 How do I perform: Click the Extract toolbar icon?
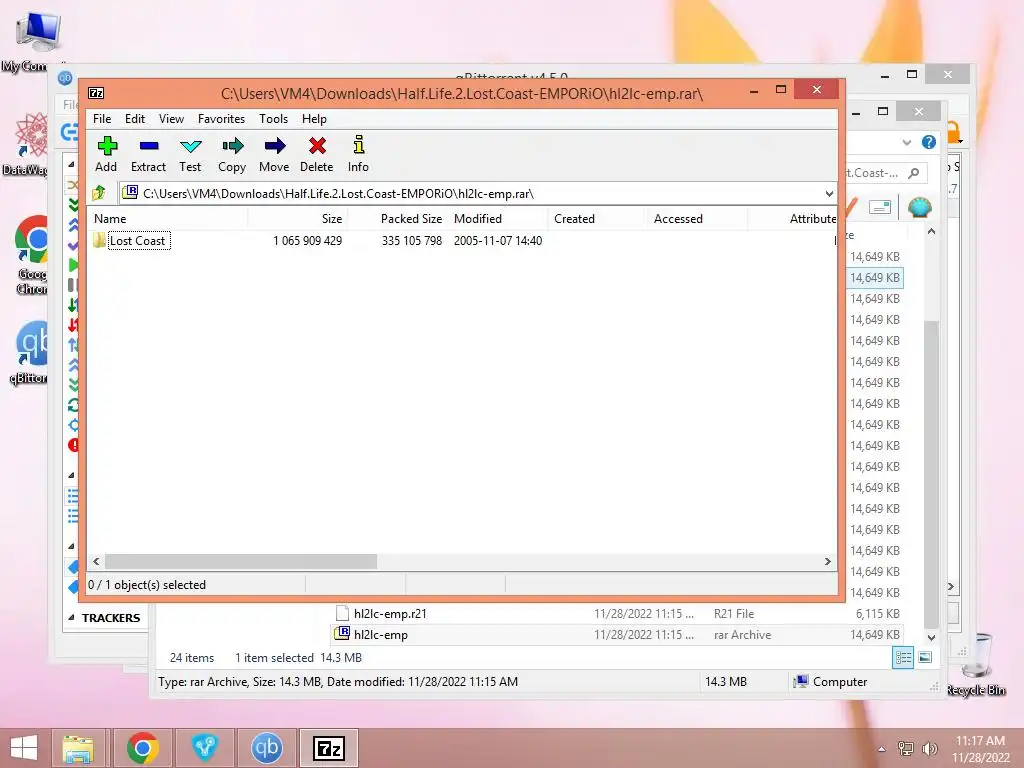pyautogui.click(x=148, y=154)
